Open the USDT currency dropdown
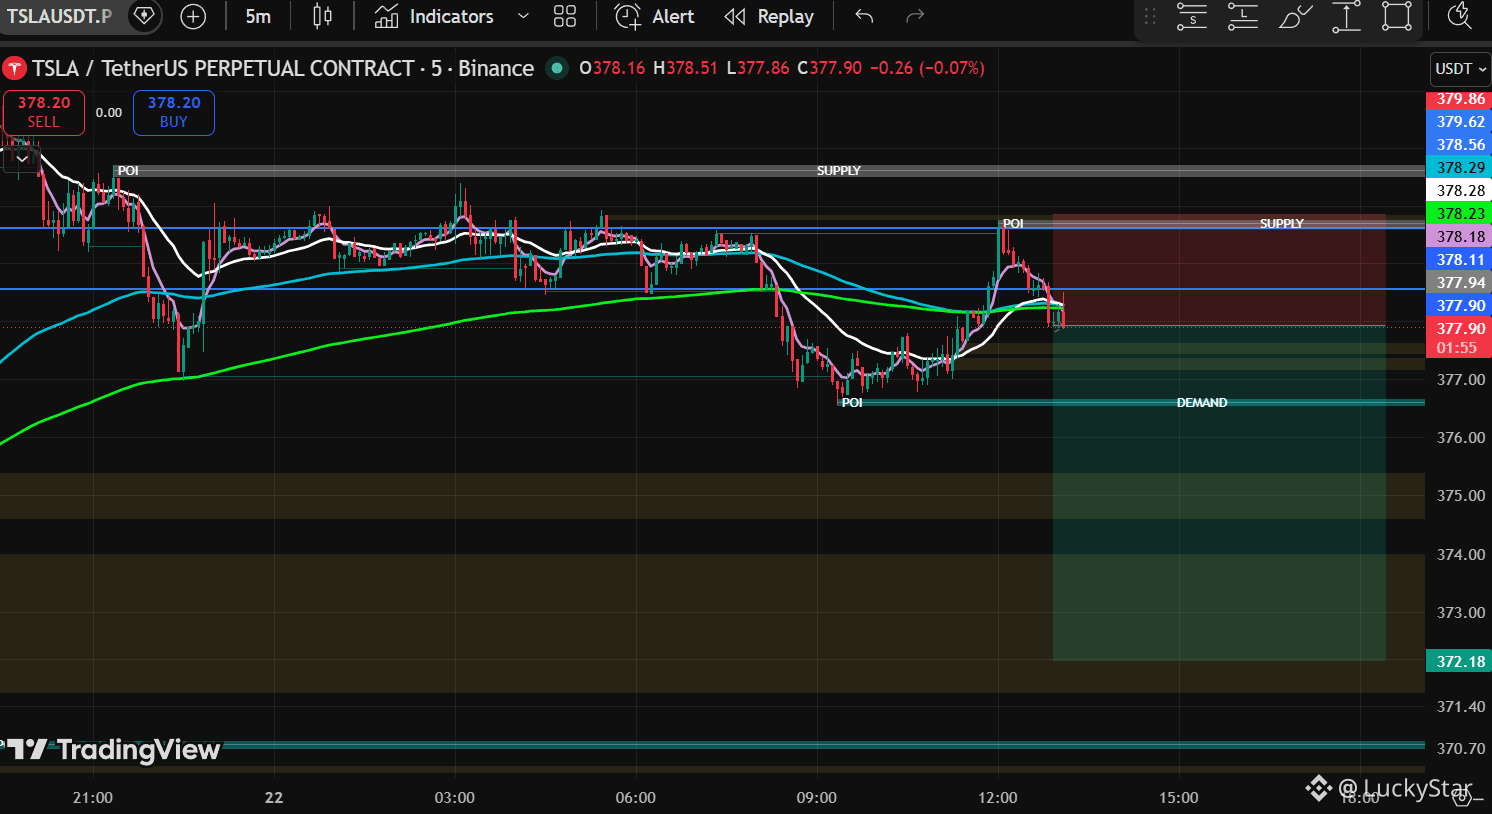The height and width of the screenshot is (814, 1492). (1460, 68)
